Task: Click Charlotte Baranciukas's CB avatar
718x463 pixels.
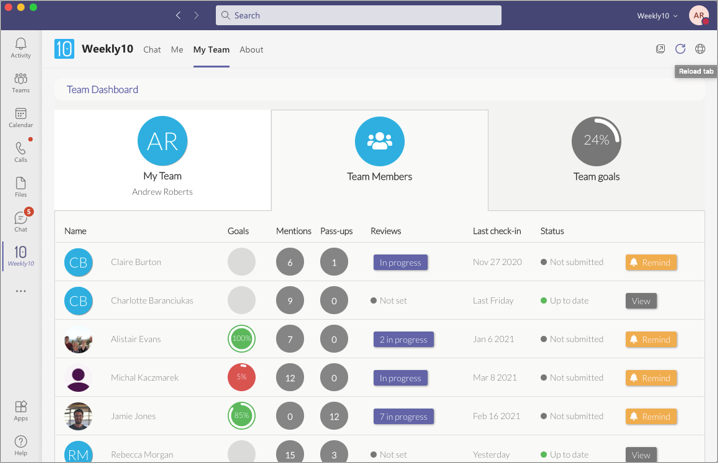Action: point(78,301)
